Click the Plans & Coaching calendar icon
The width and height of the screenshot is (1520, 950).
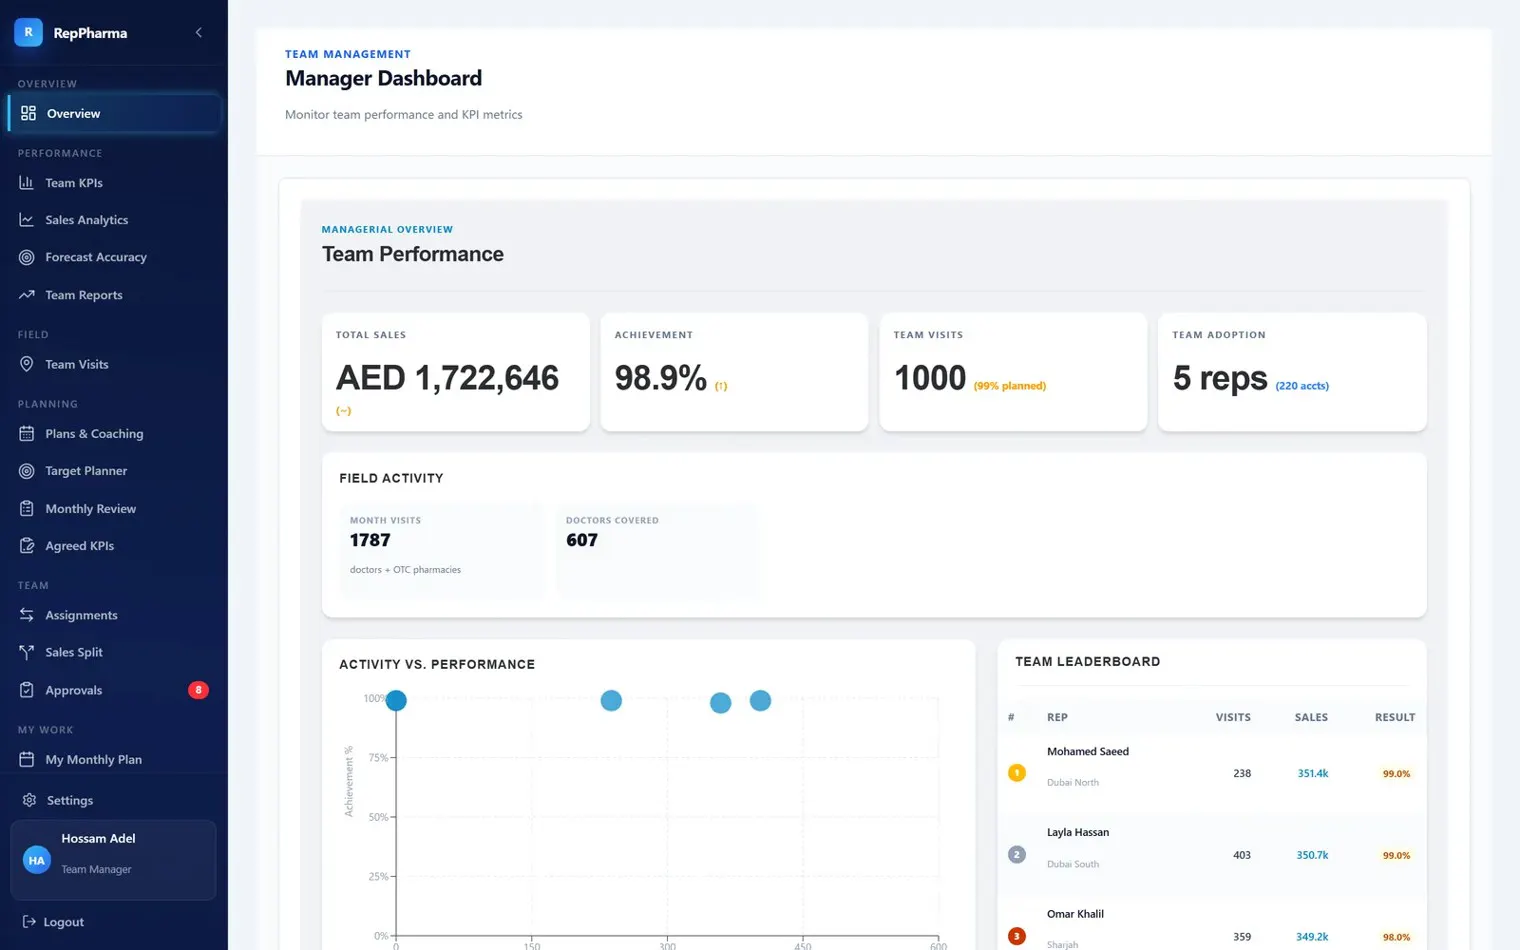point(27,434)
